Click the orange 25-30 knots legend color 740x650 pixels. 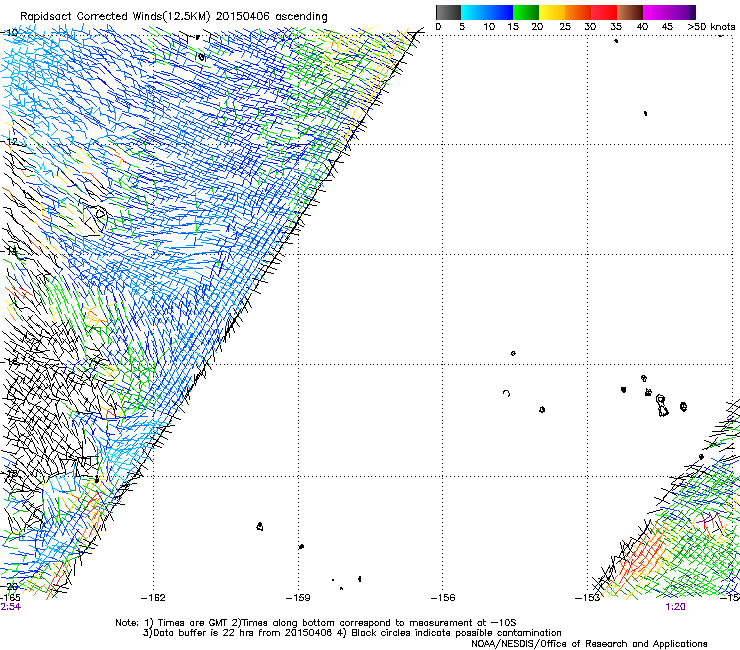tap(578, 12)
